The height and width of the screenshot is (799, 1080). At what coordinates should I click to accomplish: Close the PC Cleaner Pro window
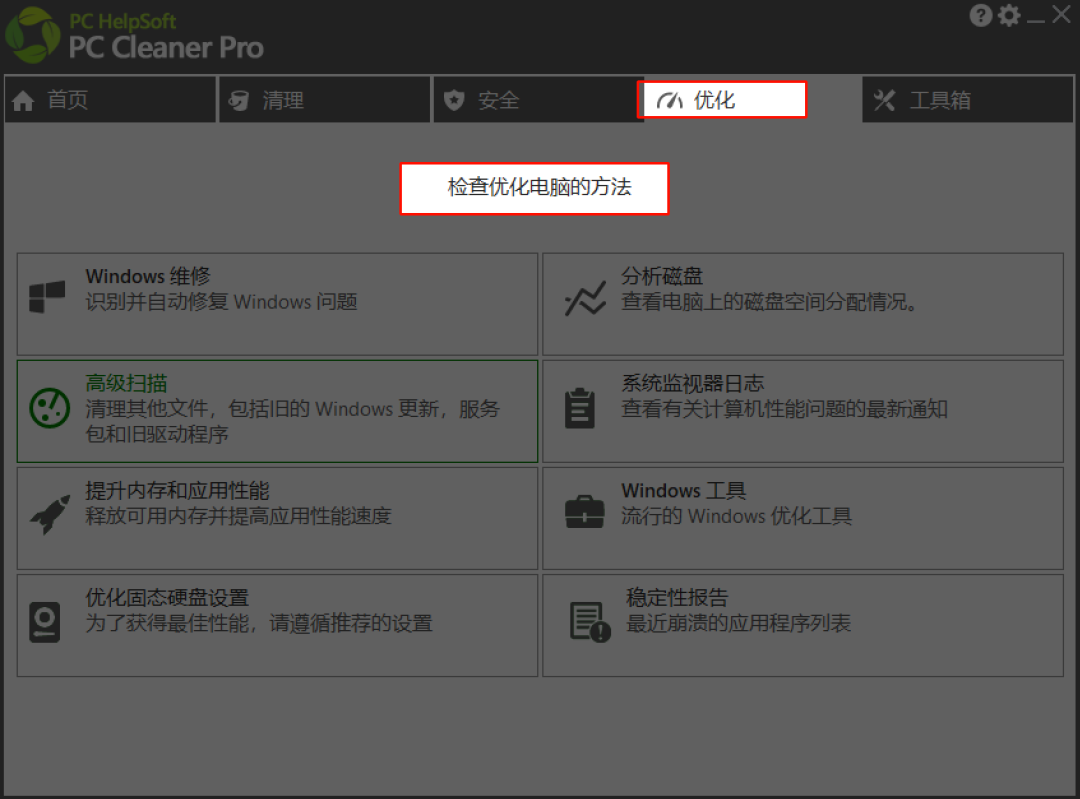(1061, 14)
